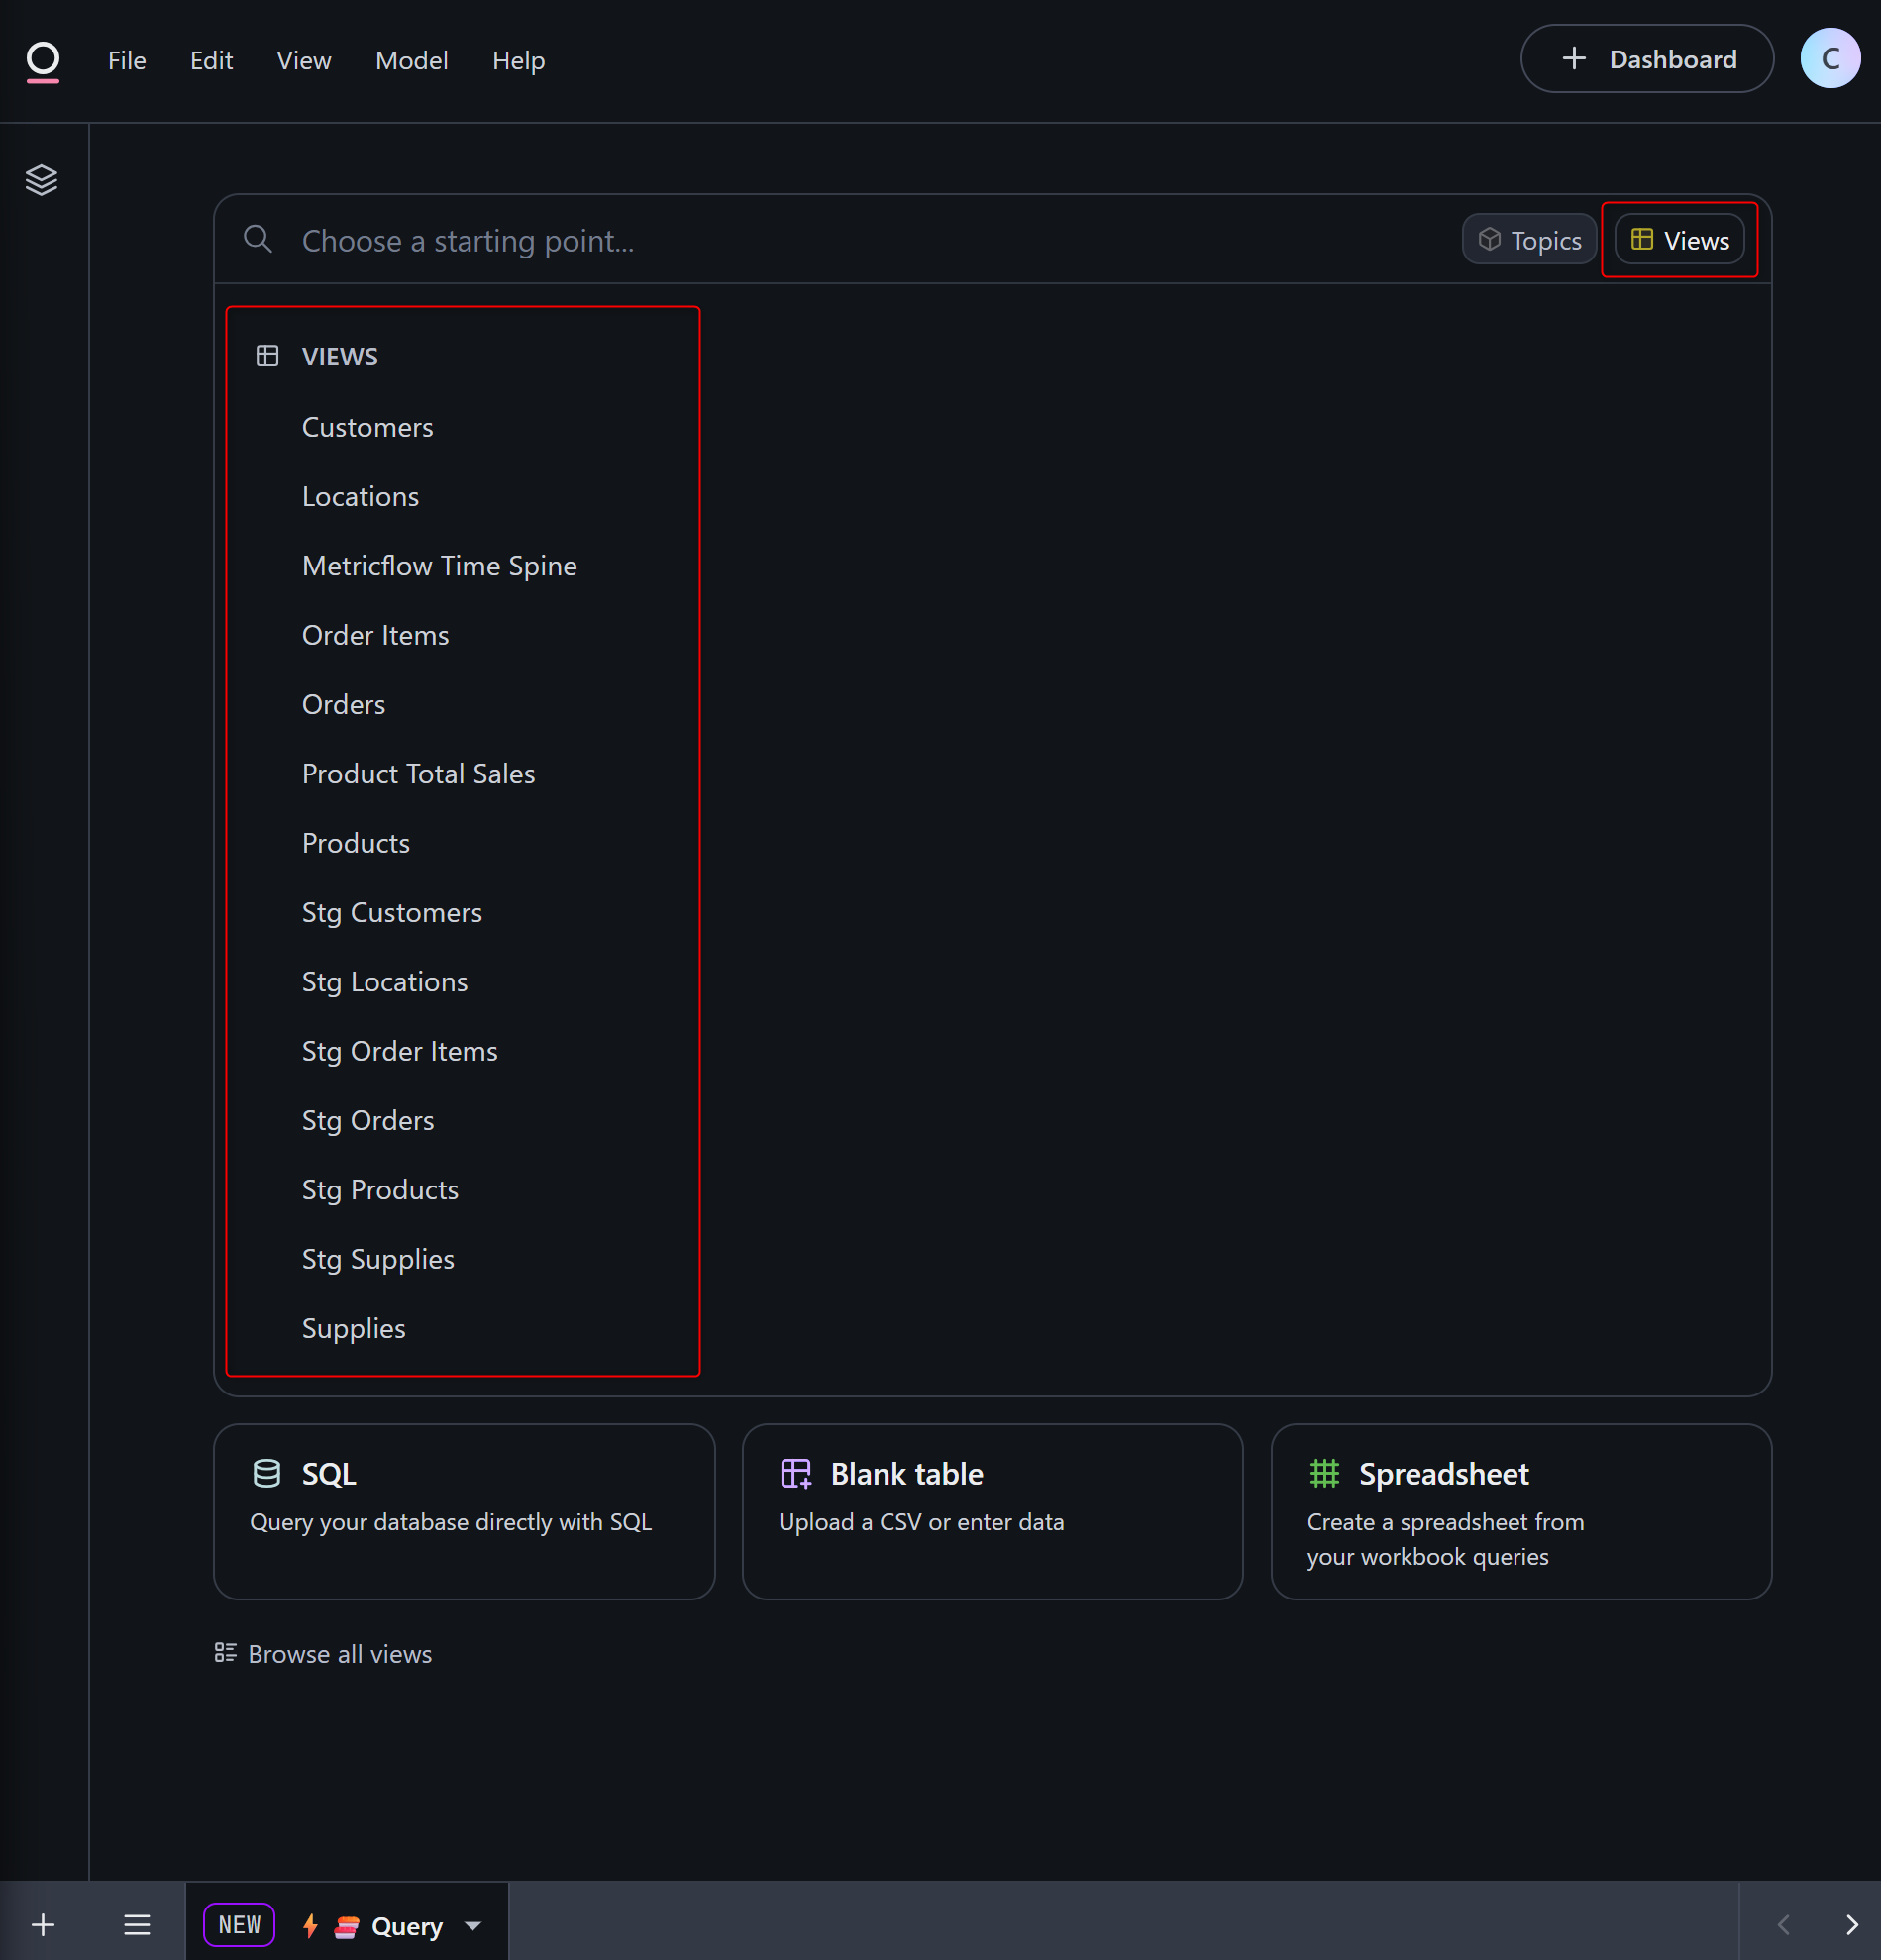The width and height of the screenshot is (1881, 1960).
Task: Select the Stg Supplies view
Action: pos(378,1259)
